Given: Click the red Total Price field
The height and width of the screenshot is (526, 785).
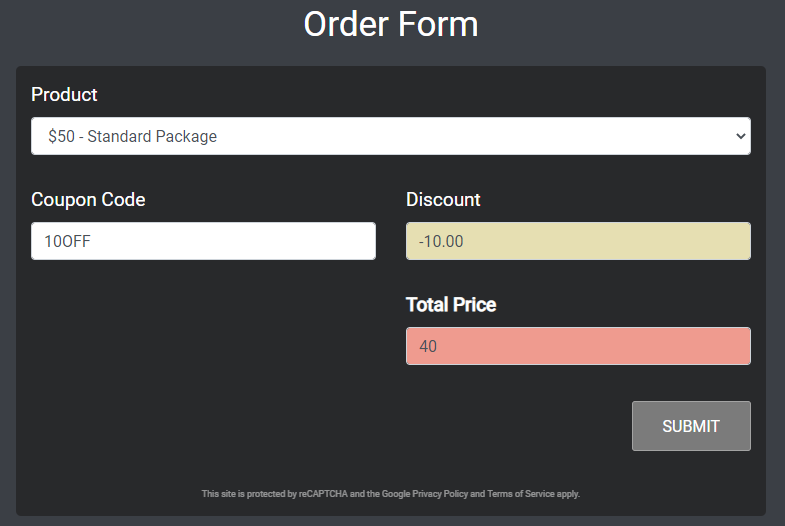Looking at the screenshot, I should point(578,346).
